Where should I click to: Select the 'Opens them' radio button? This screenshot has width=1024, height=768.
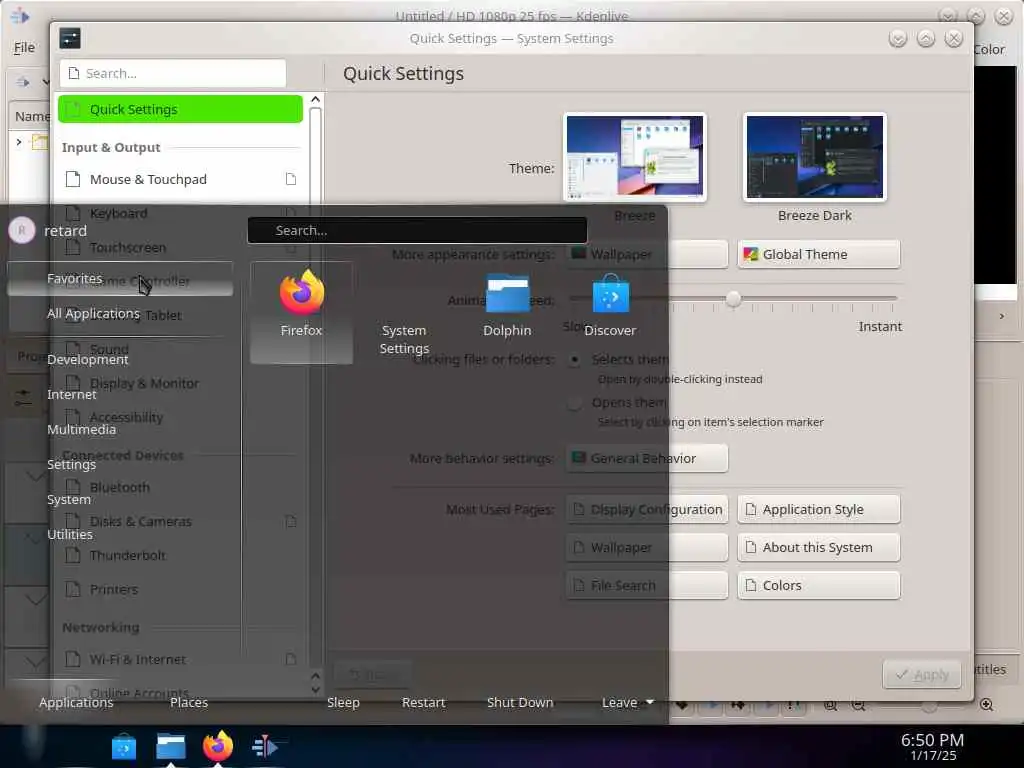575,403
